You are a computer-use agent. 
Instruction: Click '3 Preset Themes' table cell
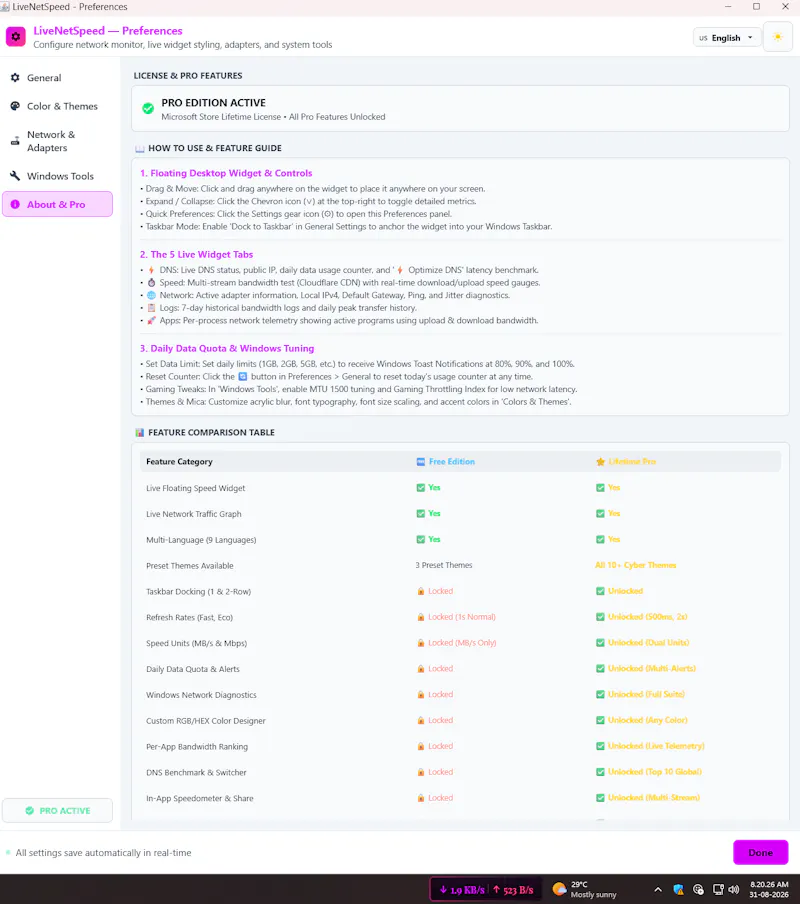[444, 565]
